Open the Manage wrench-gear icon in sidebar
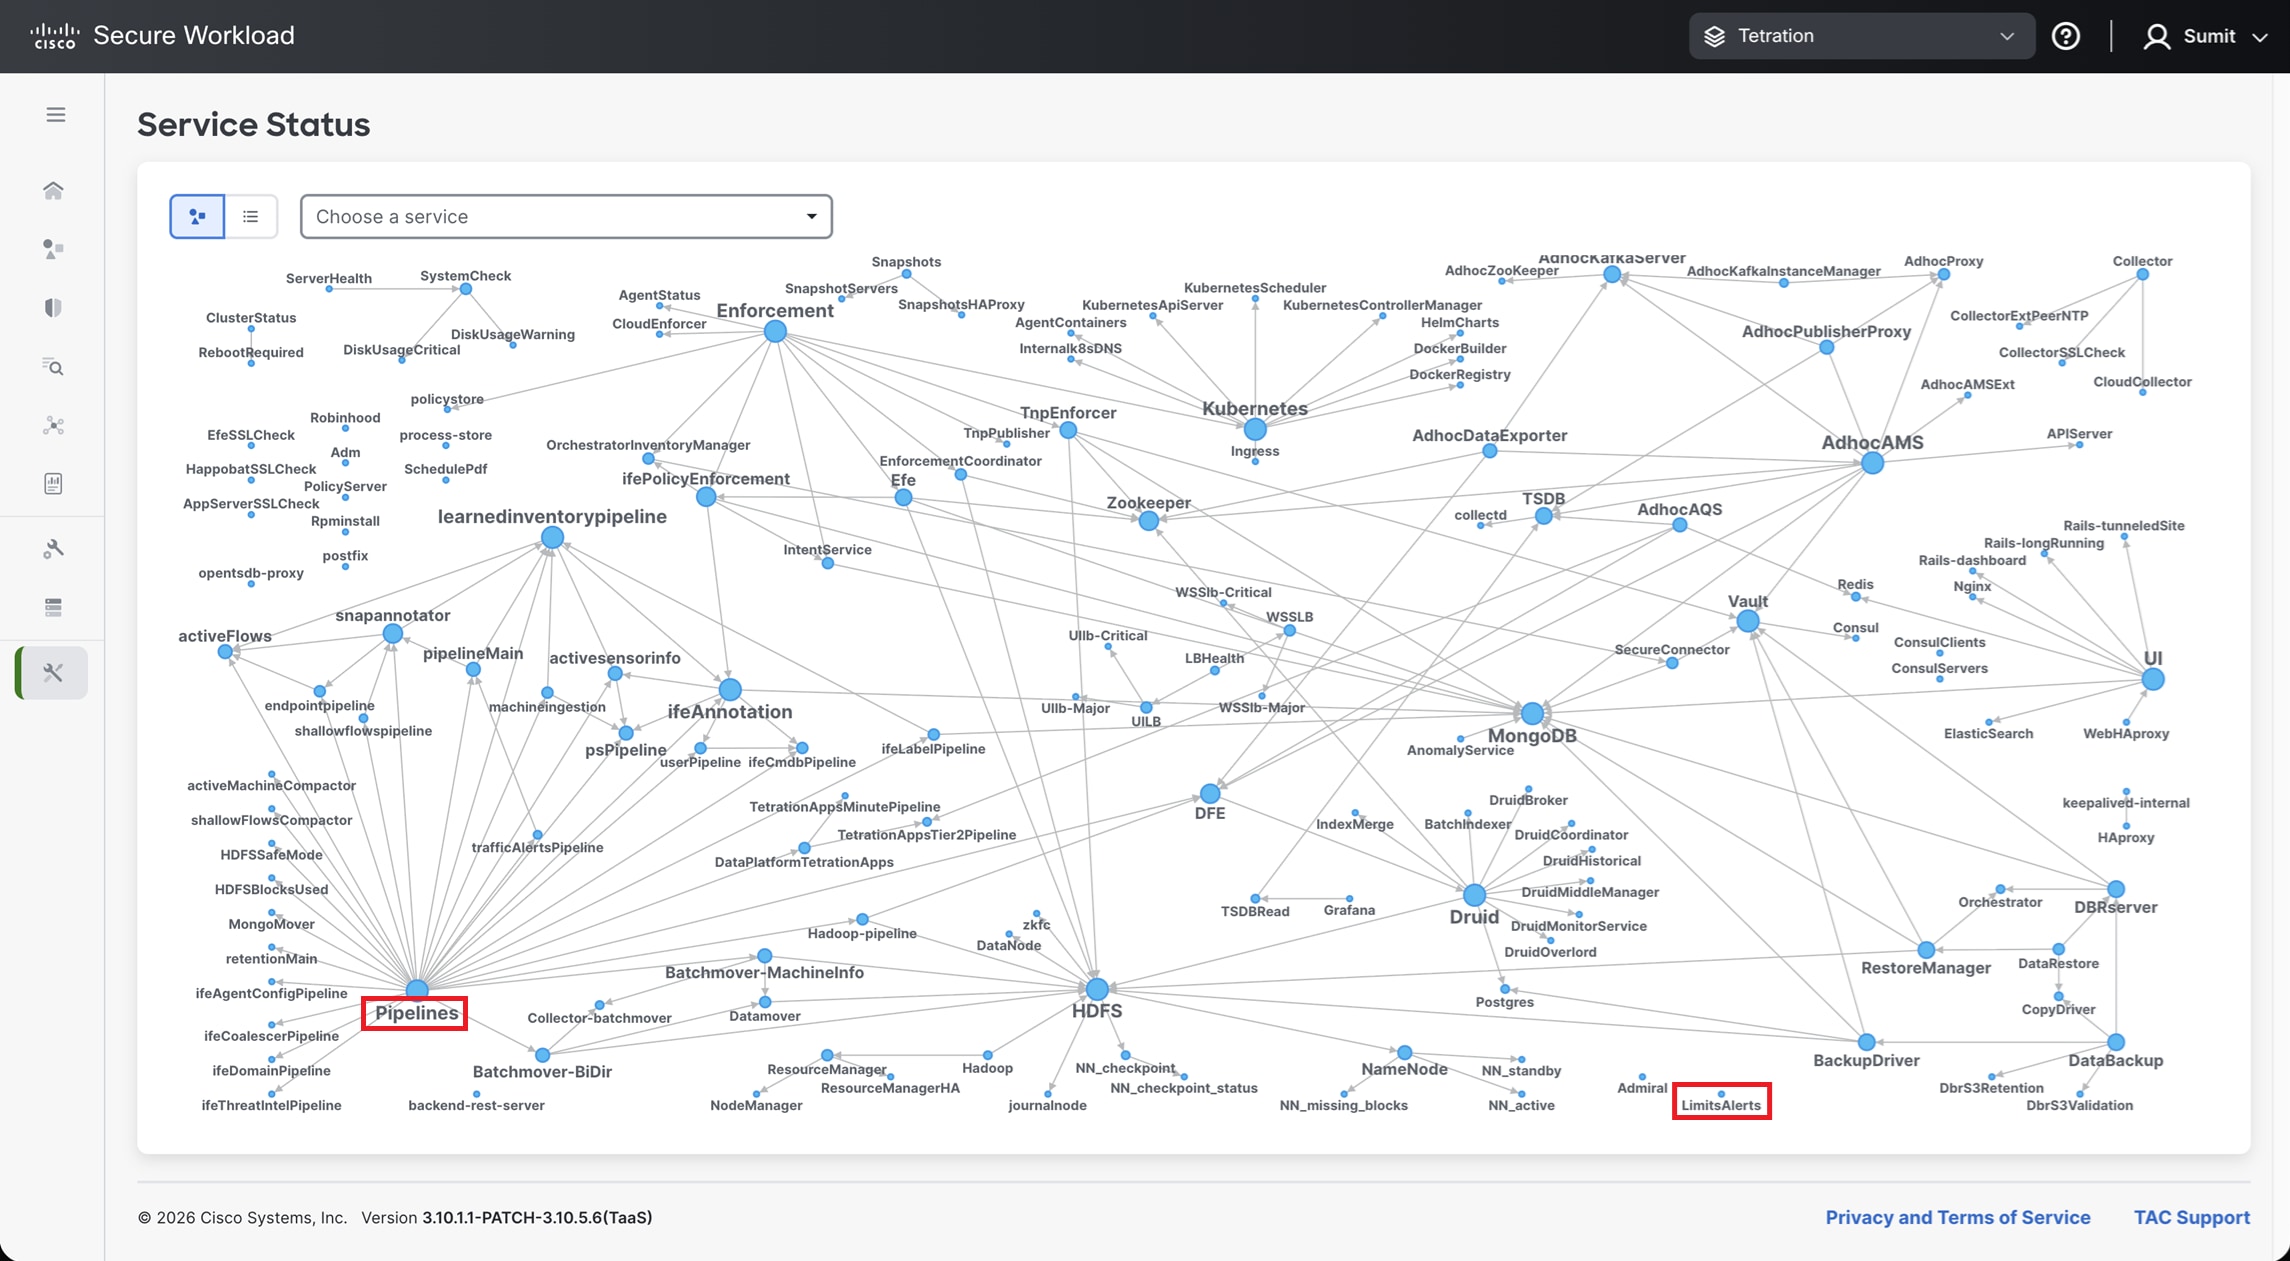The width and height of the screenshot is (2290, 1261). (54, 549)
